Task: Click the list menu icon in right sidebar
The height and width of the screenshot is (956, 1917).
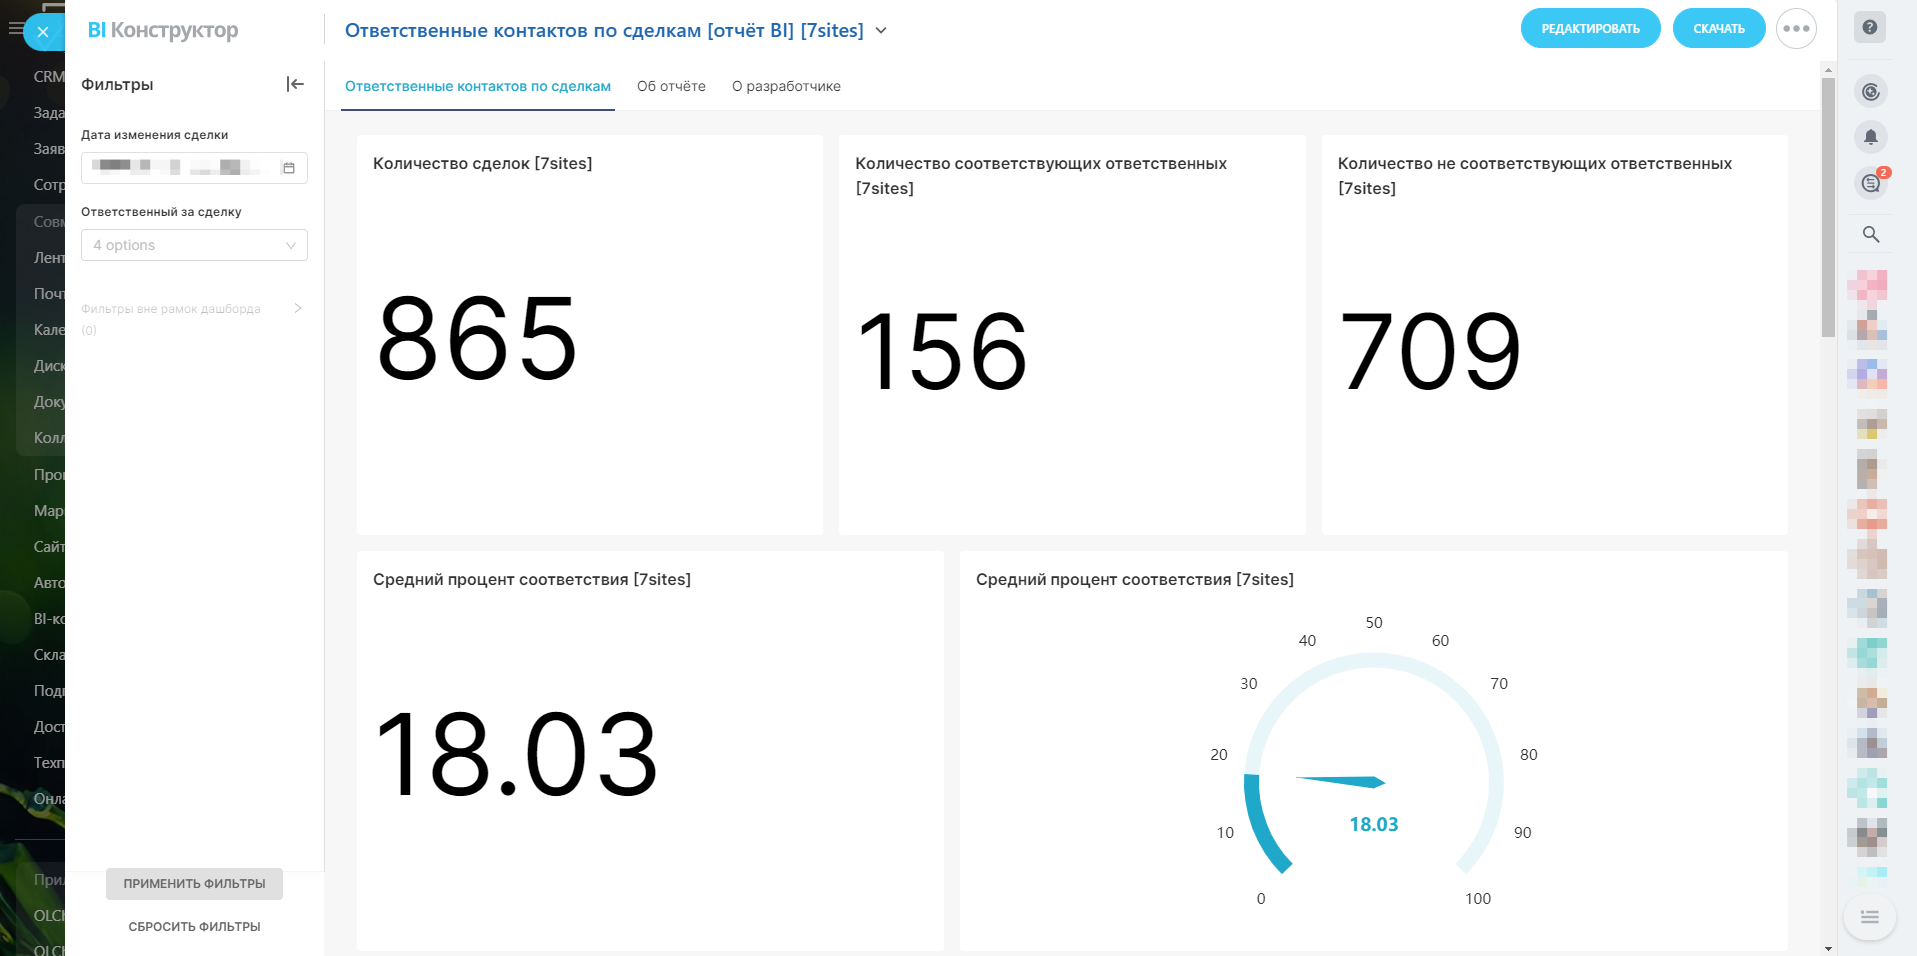Action: point(1869,917)
